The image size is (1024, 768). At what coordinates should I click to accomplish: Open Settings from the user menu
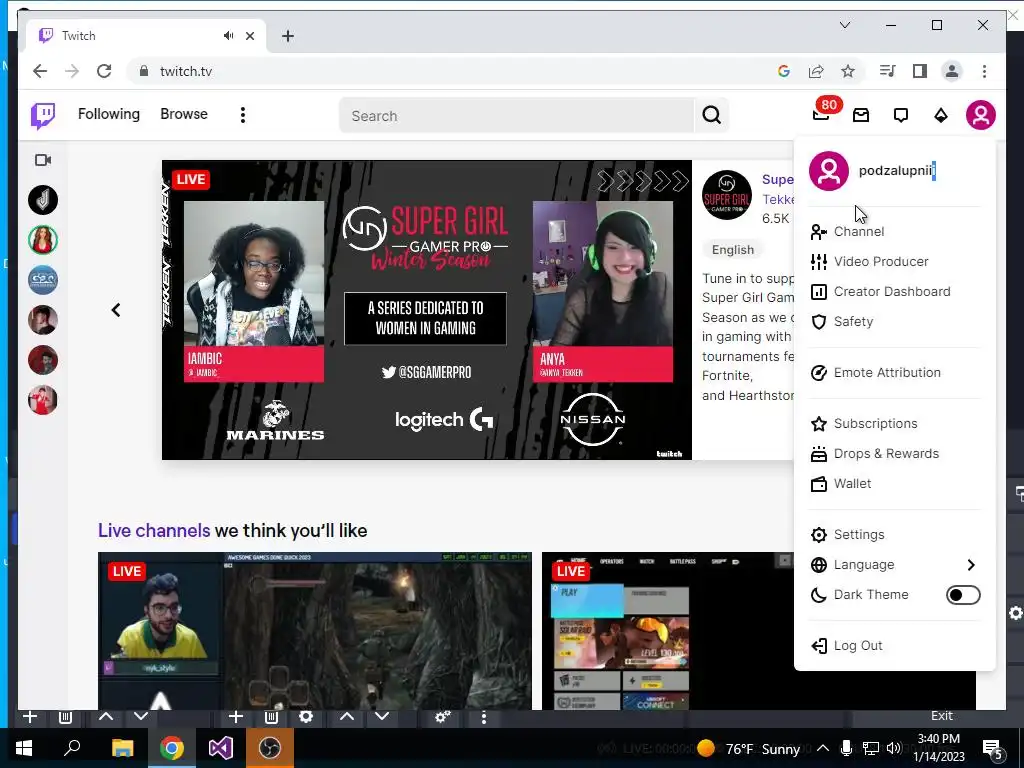click(894, 535)
